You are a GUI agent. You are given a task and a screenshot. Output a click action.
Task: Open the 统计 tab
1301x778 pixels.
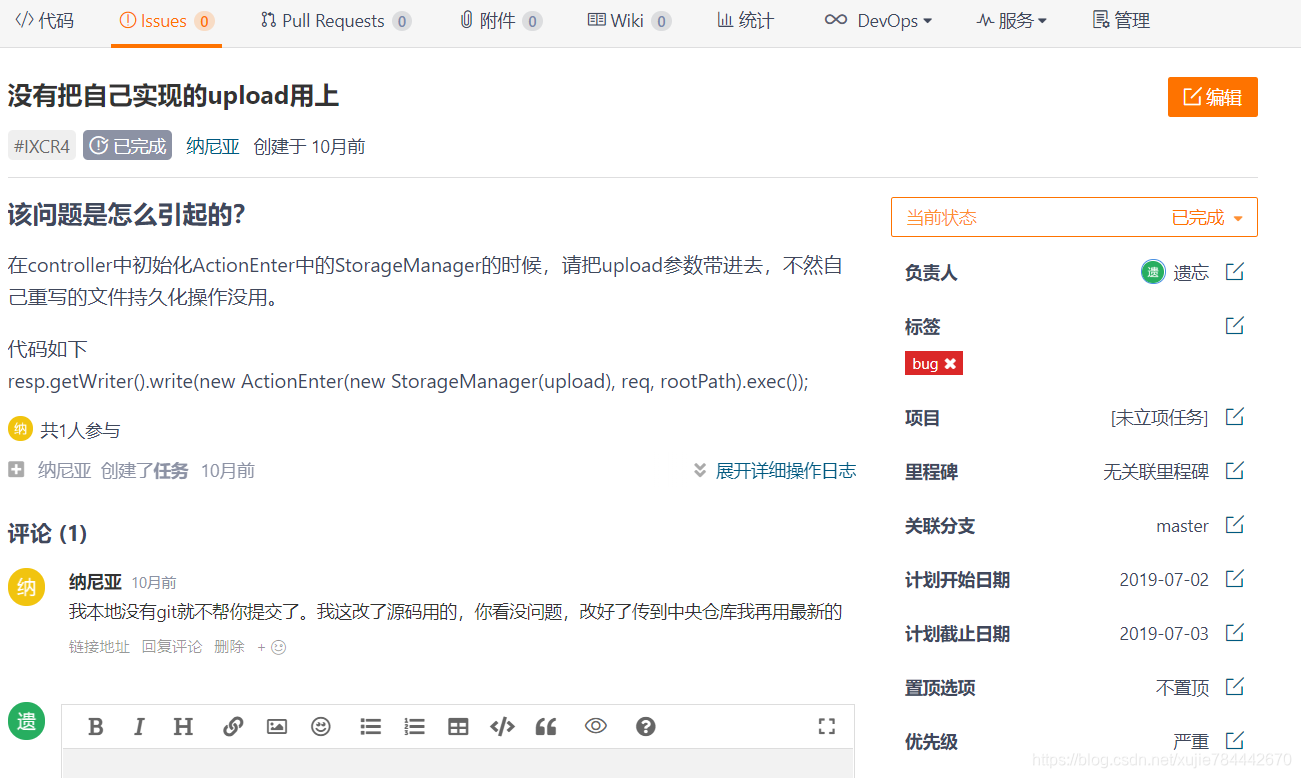coord(745,20)
